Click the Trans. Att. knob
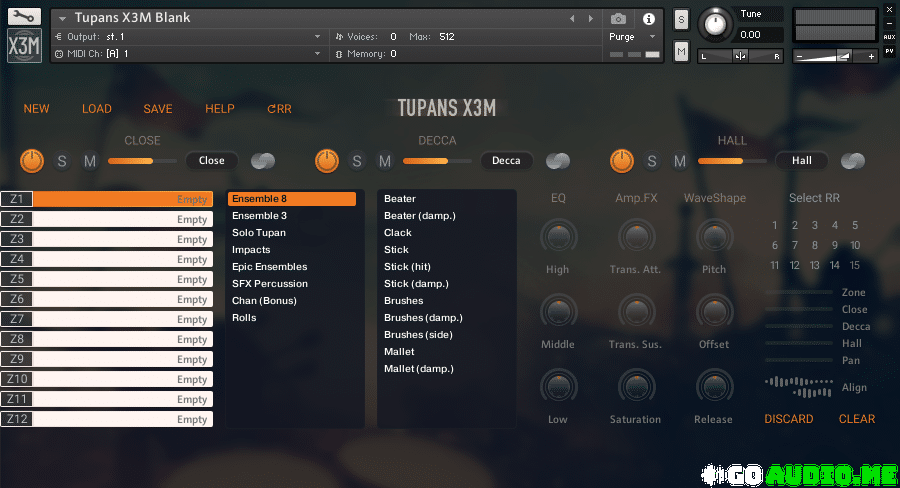The height and width of the screenshot is (488, 900). tap(637, 237)
